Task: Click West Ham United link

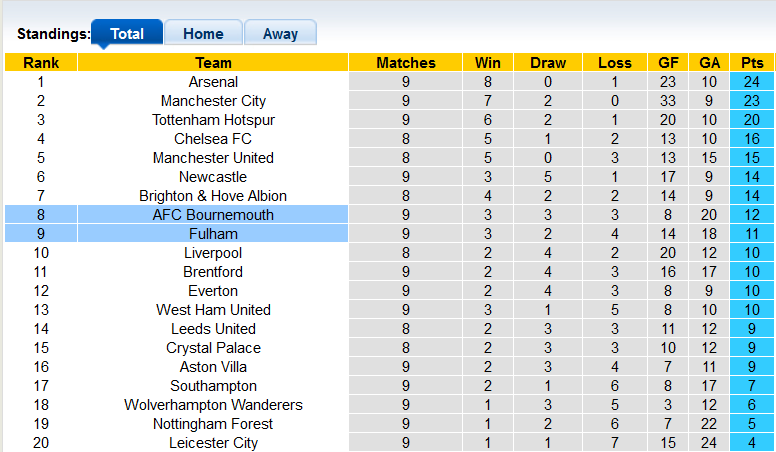Action: click(213, 310)
